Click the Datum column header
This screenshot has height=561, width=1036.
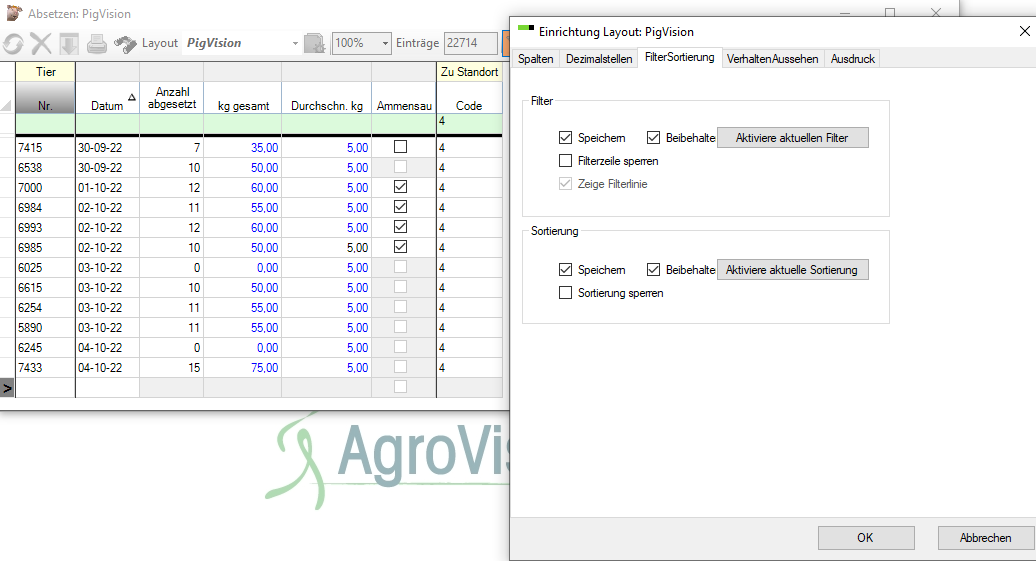(x=107, y=98)
